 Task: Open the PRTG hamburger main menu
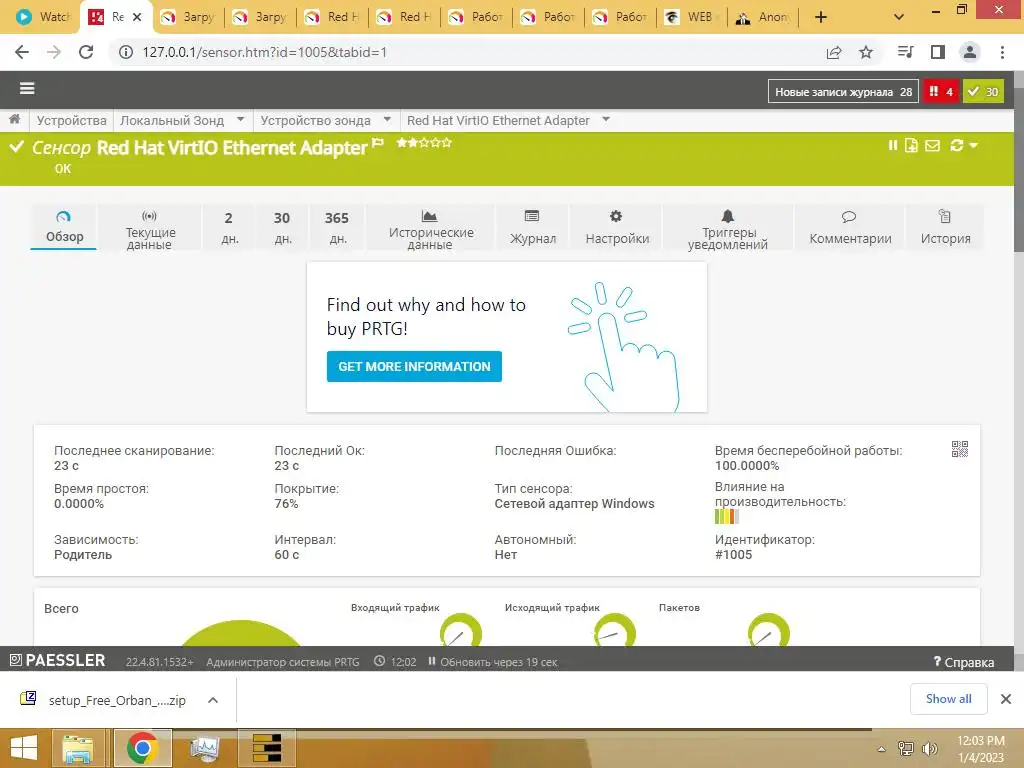coord(27,88)
